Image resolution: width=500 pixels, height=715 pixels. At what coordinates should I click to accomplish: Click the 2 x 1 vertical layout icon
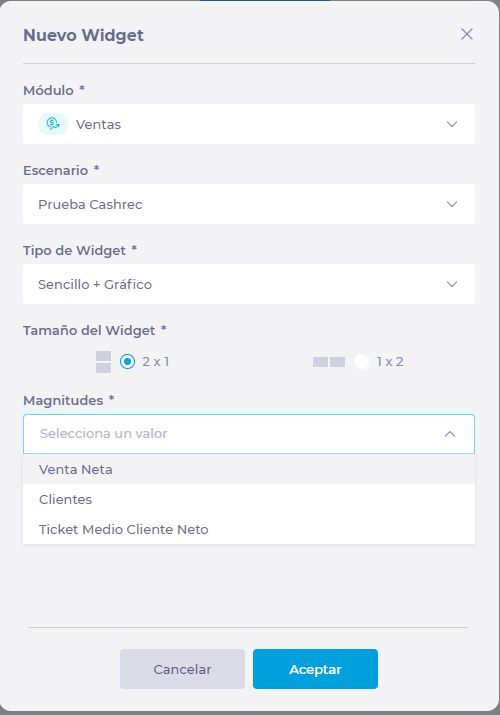tap(103, 362)
